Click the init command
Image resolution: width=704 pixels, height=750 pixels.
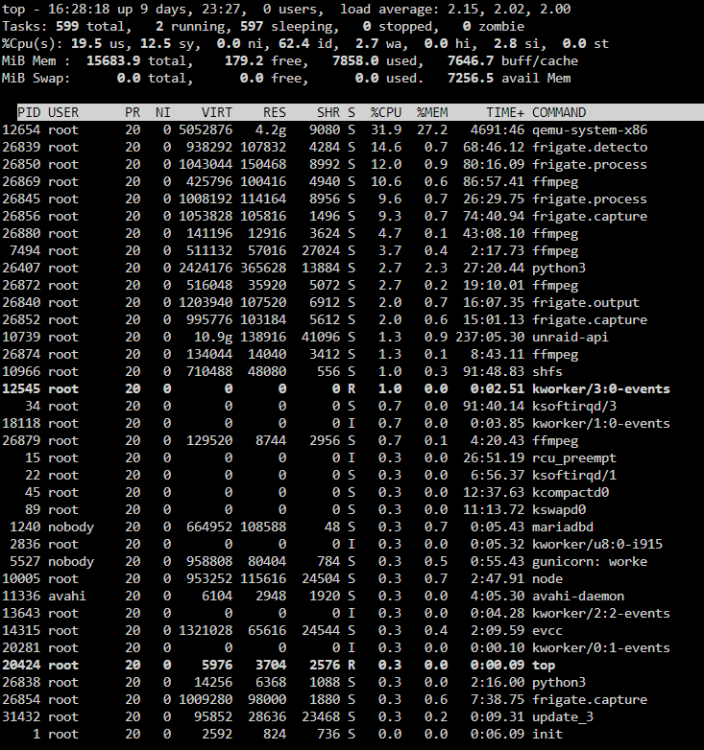(x=547, y=734)
